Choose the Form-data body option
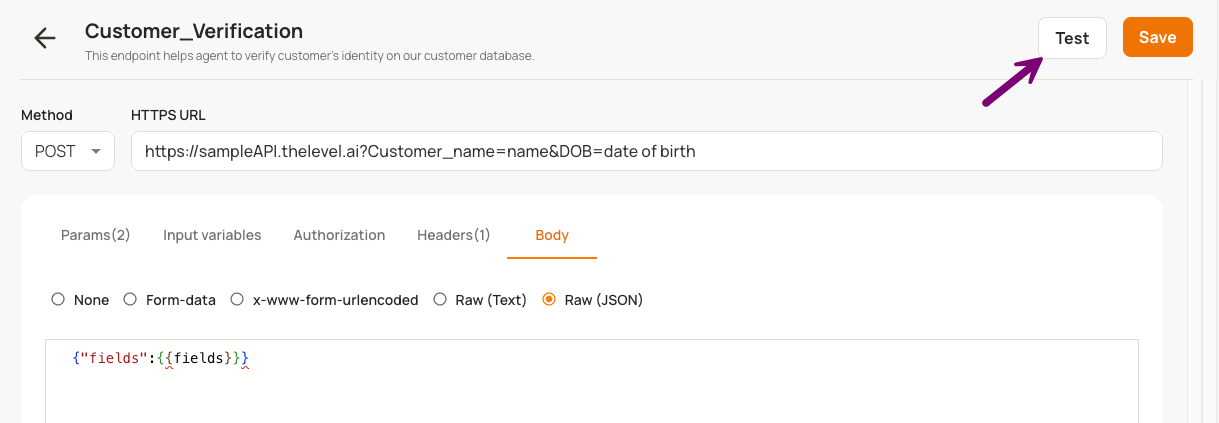 [x=130, y=299]
